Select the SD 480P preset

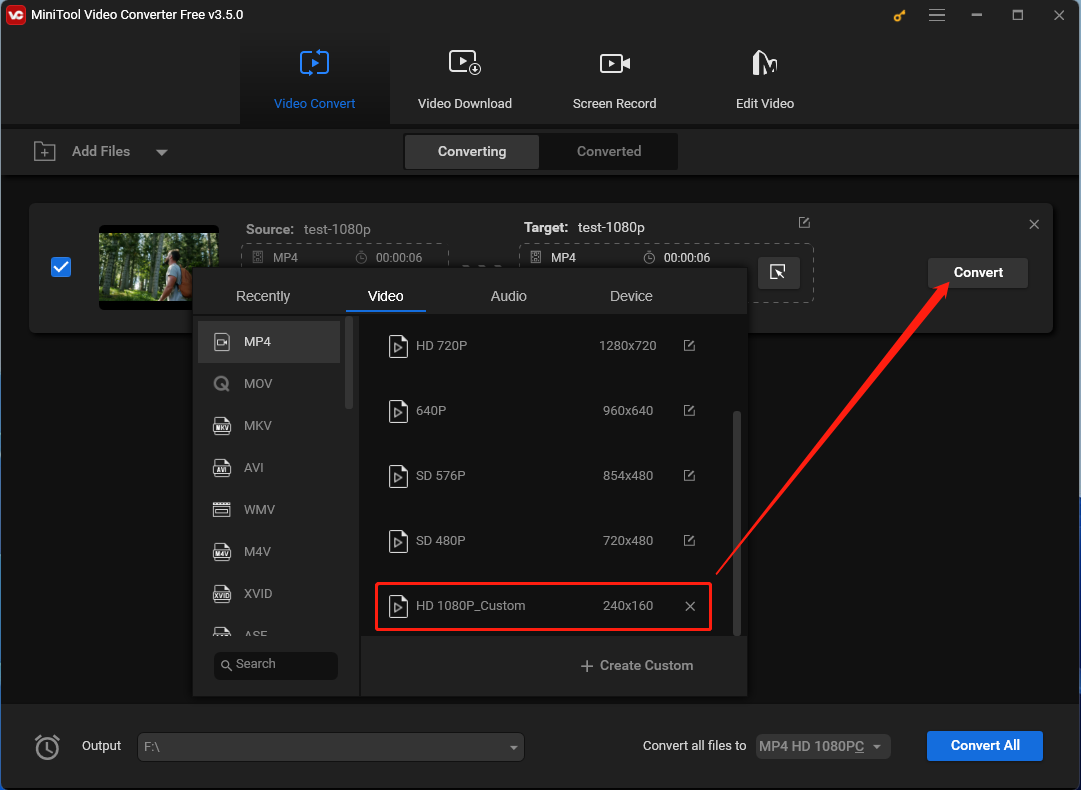[x=543, y=541]
